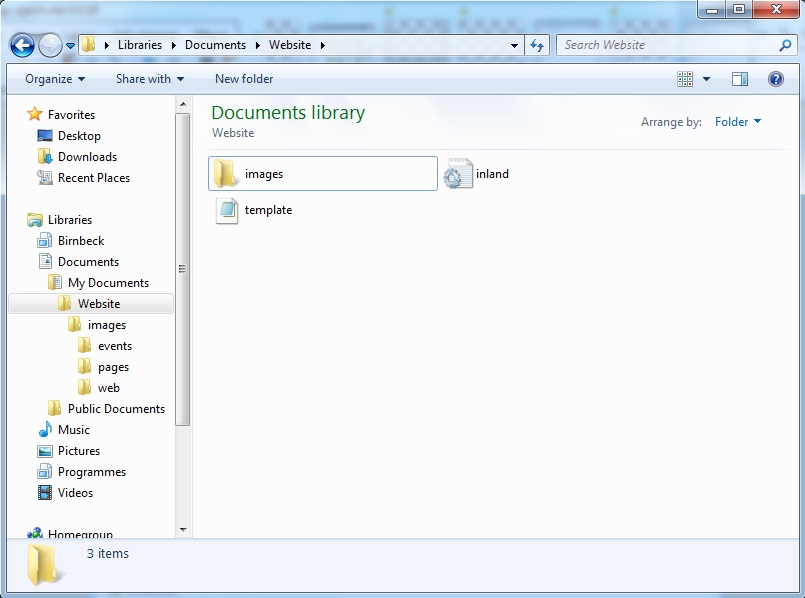Open the Share with dropdown menu
The width and height of the screenshot is (805, 598).
[x=149, y=79]
